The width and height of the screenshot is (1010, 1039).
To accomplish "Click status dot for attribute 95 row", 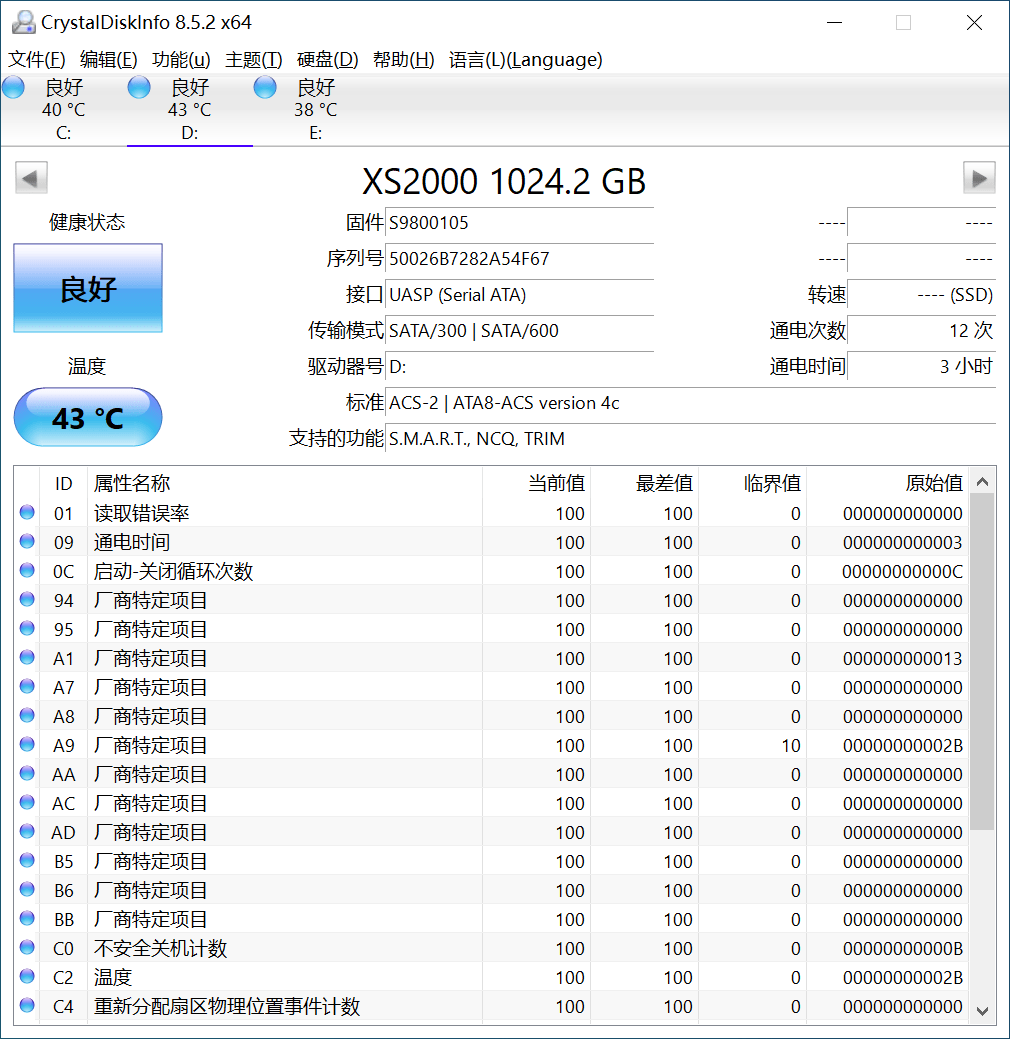I will (27, 628).
